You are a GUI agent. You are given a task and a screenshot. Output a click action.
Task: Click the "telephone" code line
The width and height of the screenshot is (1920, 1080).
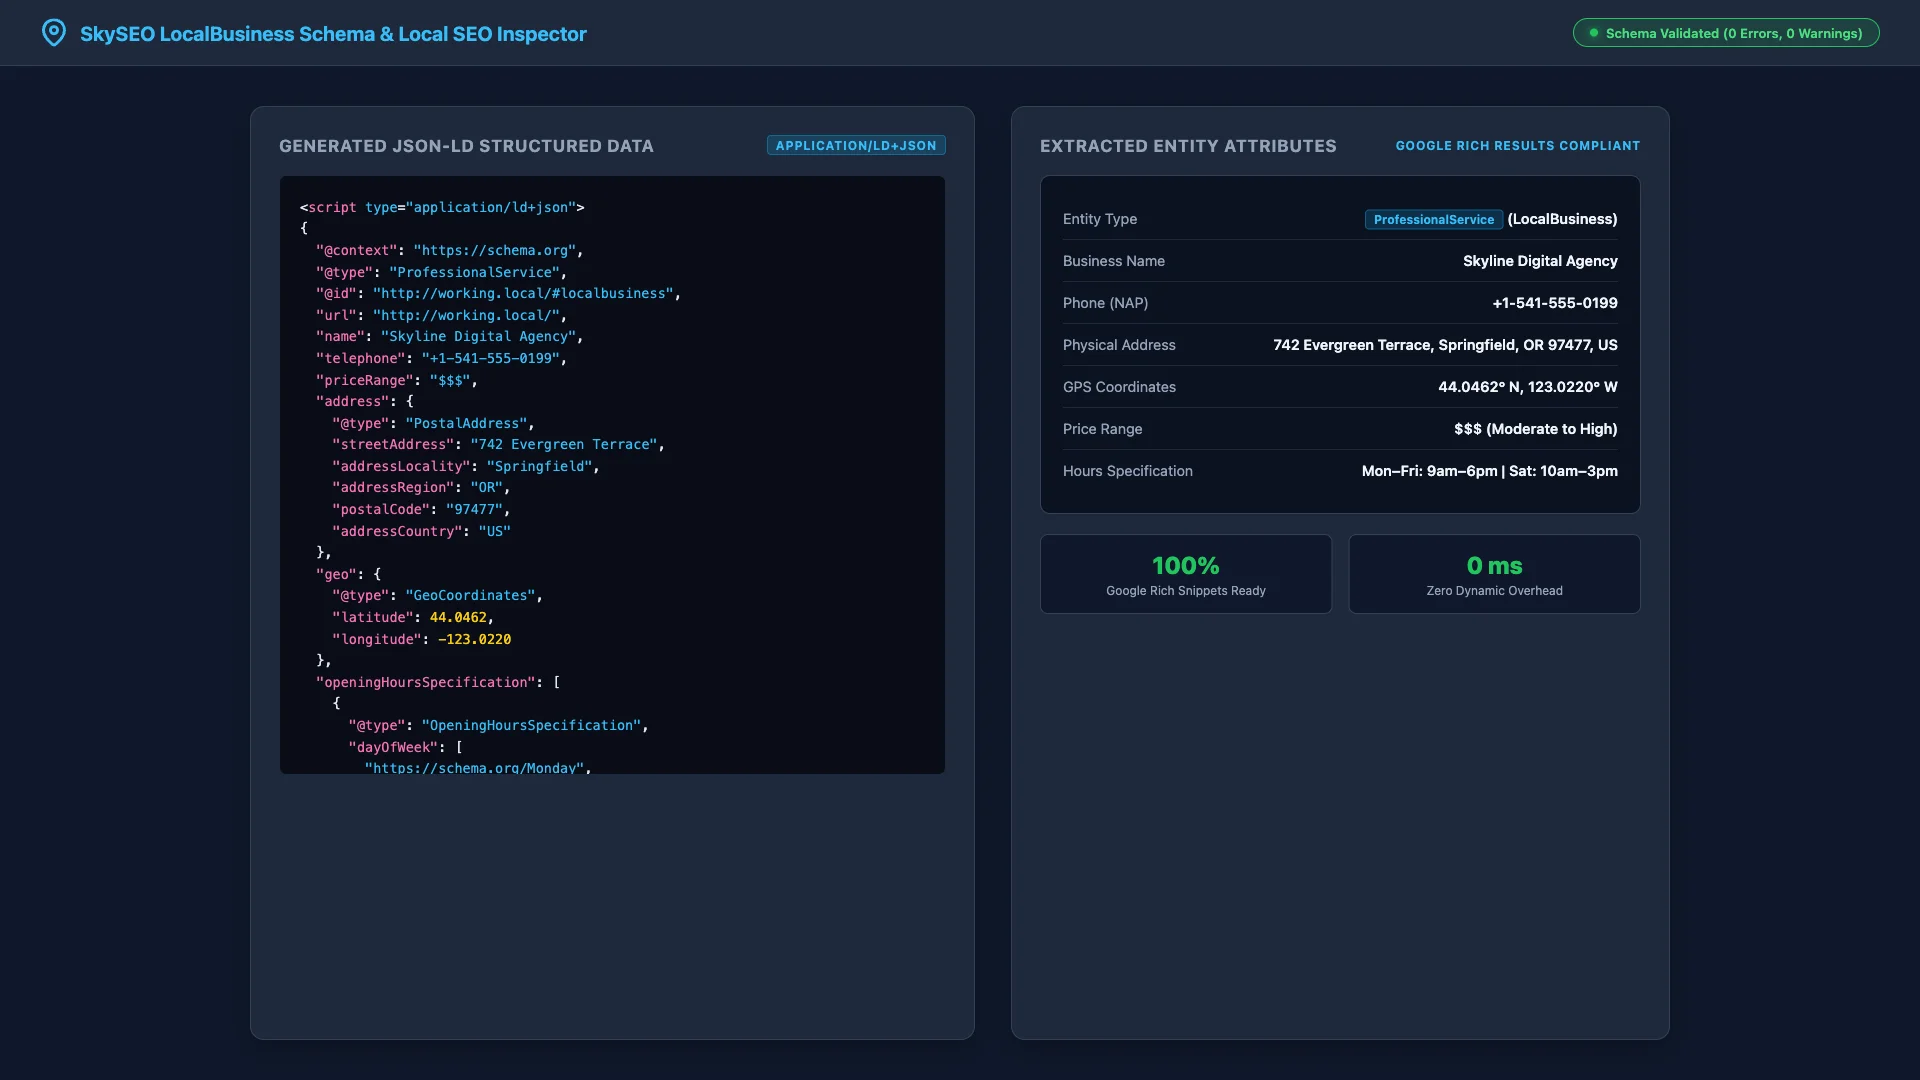tap(442, 358)
